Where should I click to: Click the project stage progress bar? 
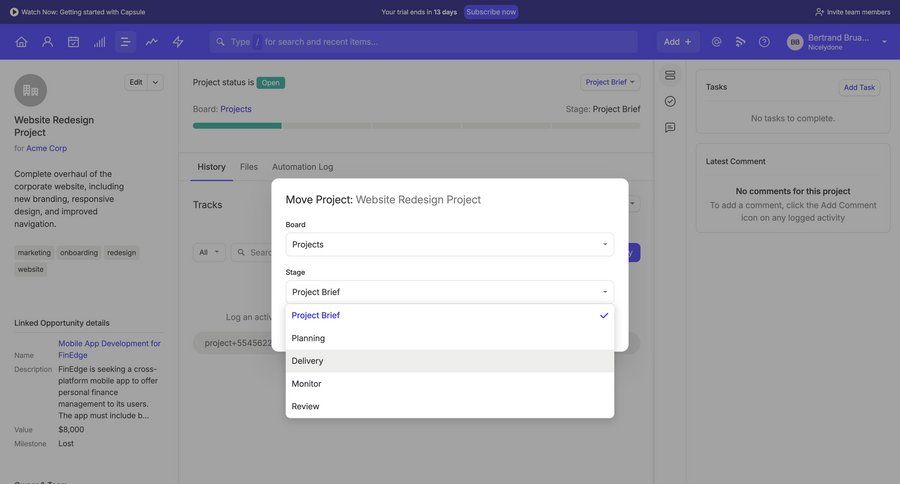point(416,126)
